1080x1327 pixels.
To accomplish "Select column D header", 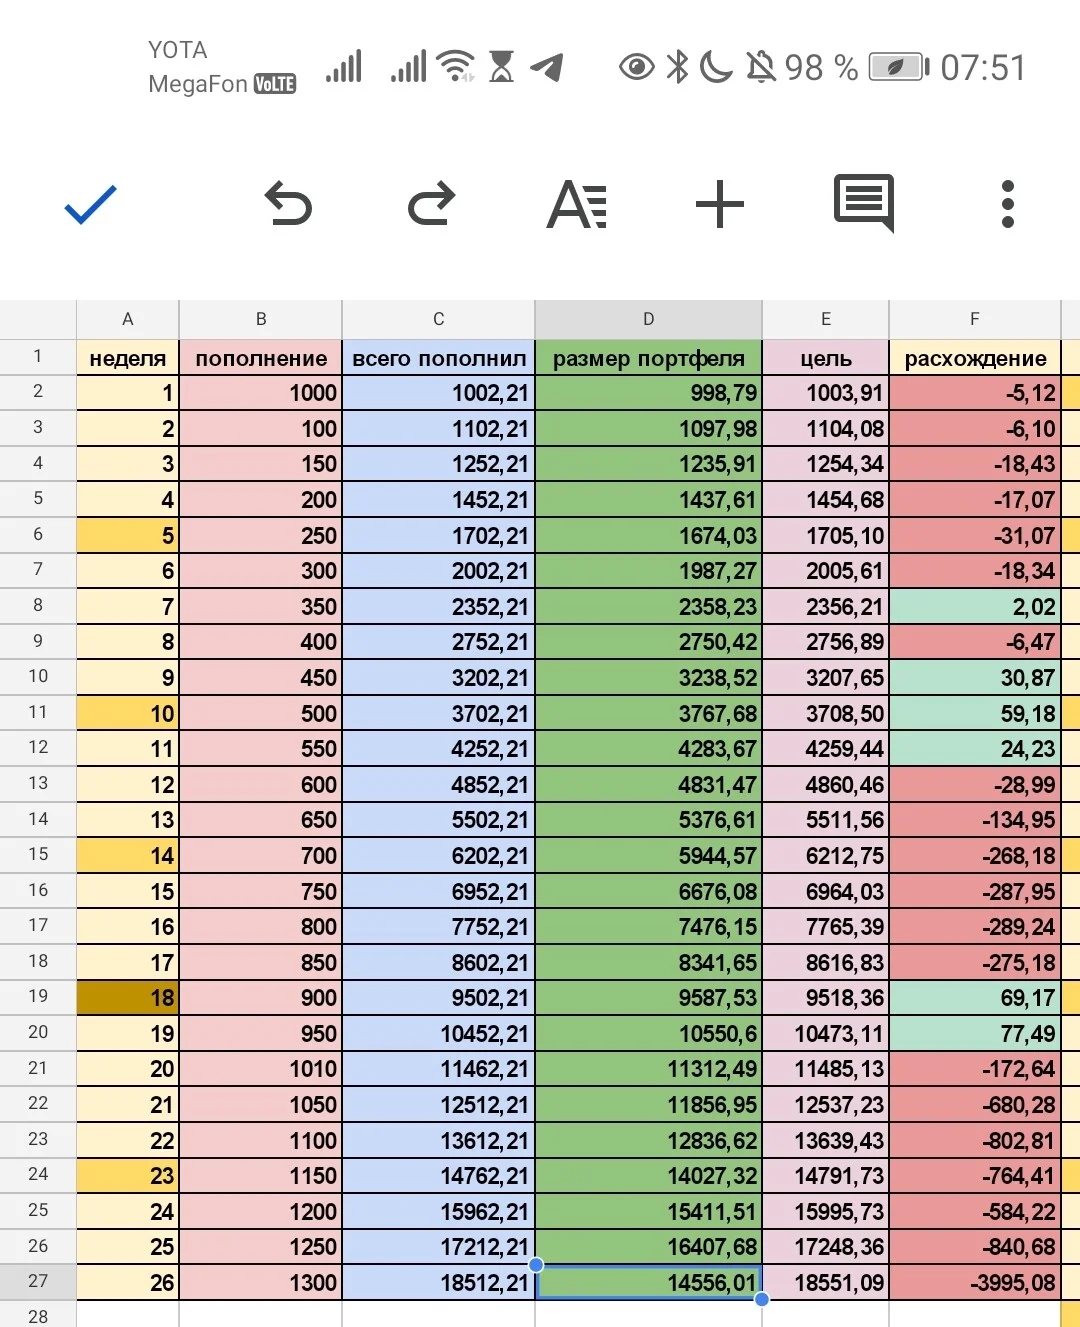I will tap(648, 319).
